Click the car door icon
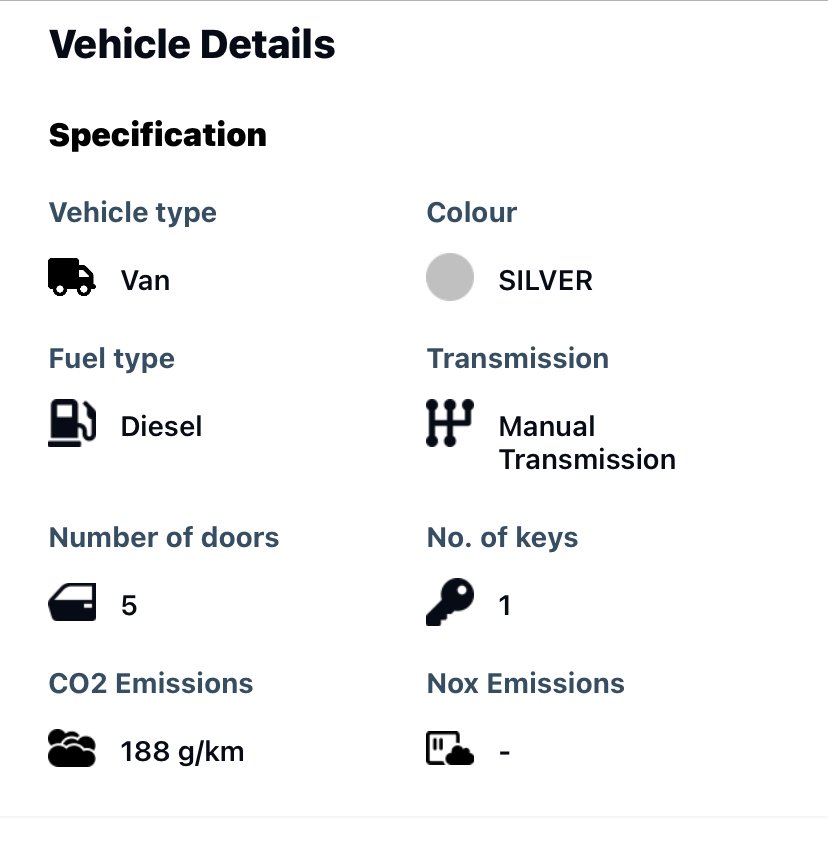Screen dimensions: 828x842 (x=72, y=603)
